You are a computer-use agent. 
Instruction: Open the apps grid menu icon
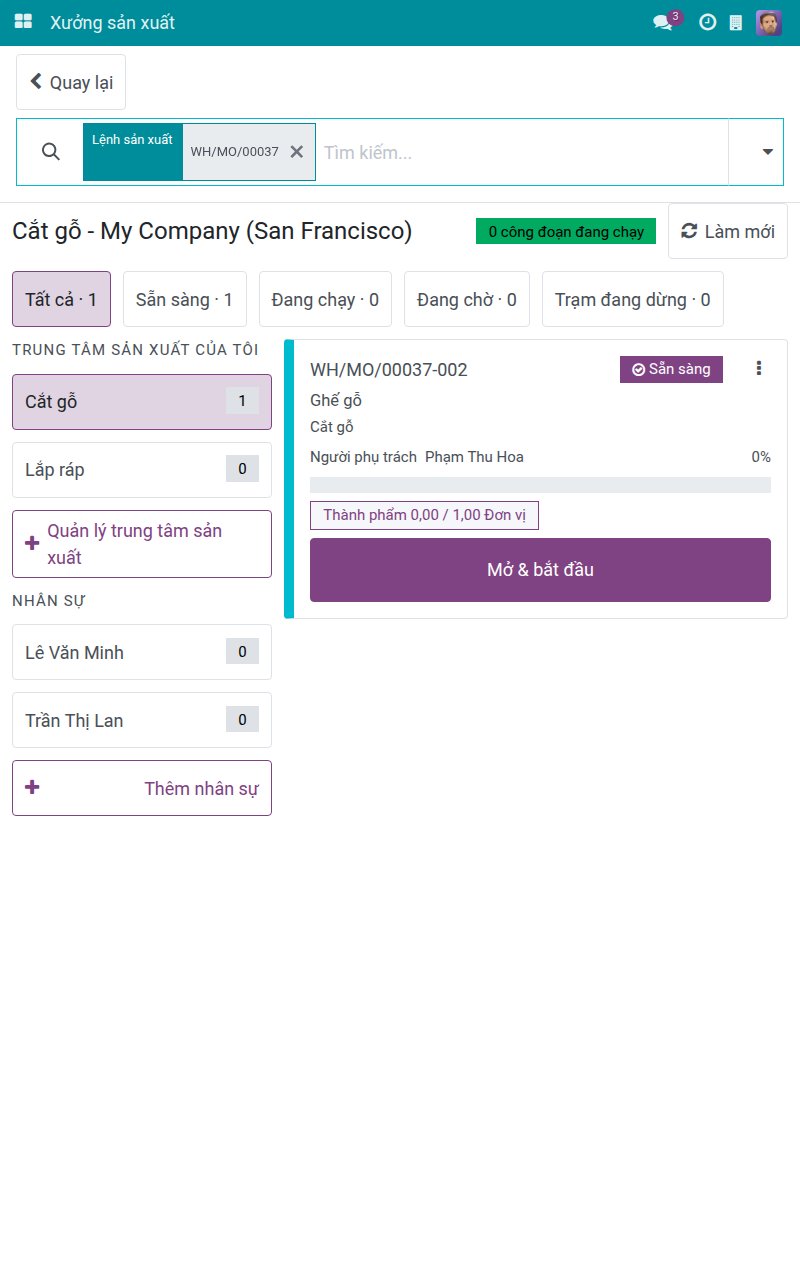click(x=23, y=22)
